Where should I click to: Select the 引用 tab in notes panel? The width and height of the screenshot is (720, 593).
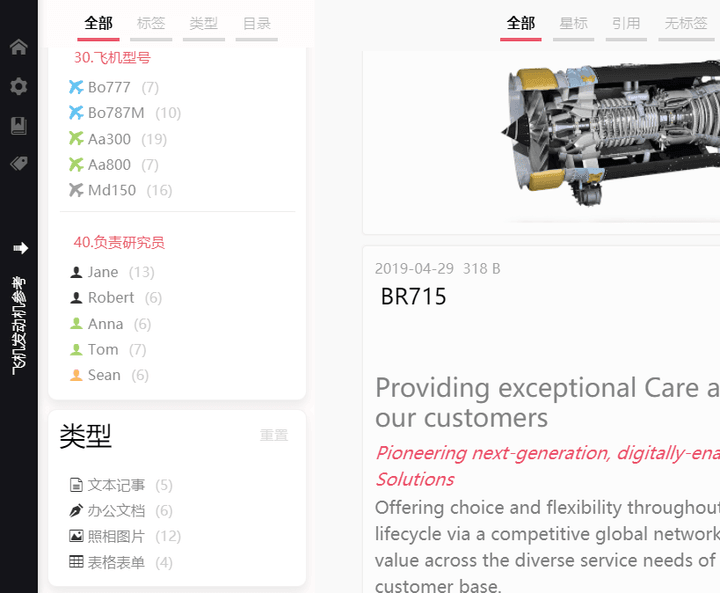(626, 24)
